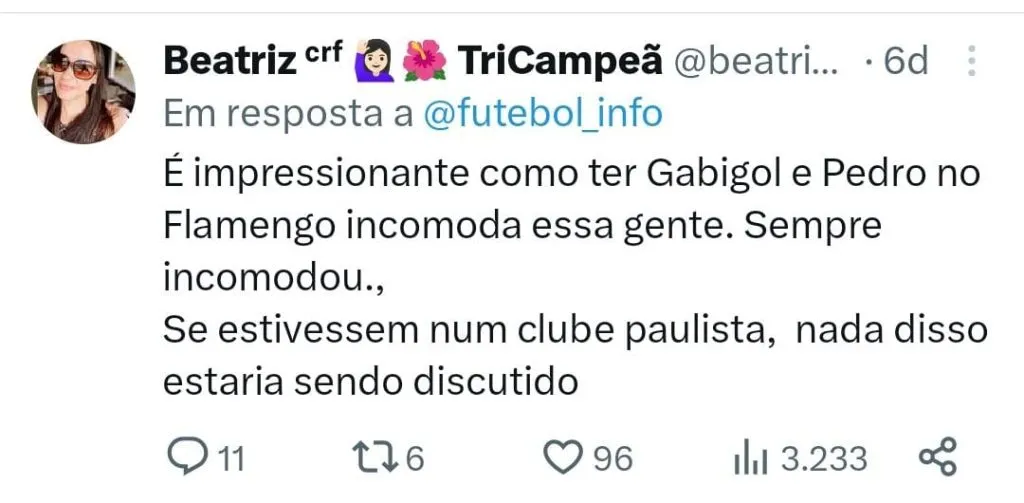Click the @beatri... username handle
1024x503 pixels.
[x=755, y=62]
